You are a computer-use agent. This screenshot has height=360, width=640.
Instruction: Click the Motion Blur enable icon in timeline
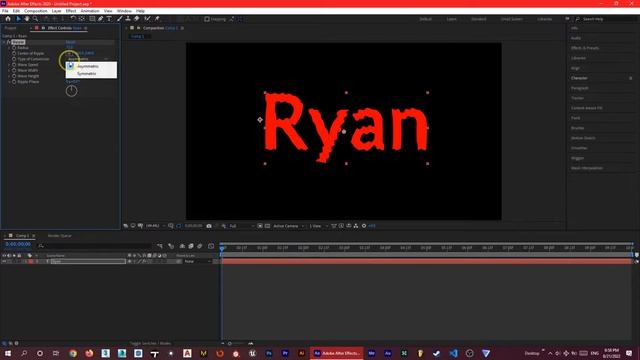[200, 246]
